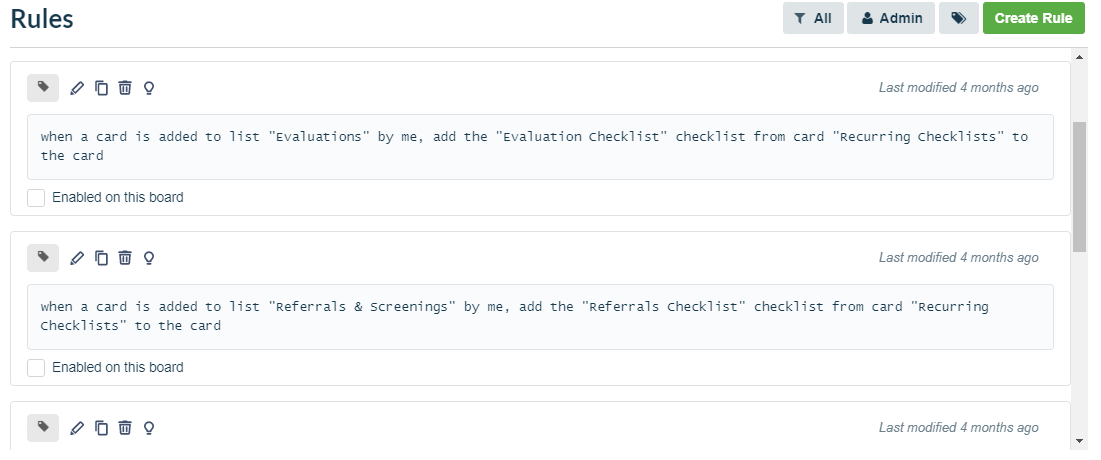Copy the Evaluations rule
The image size is (1101, 460).
[x=101, y=88]
